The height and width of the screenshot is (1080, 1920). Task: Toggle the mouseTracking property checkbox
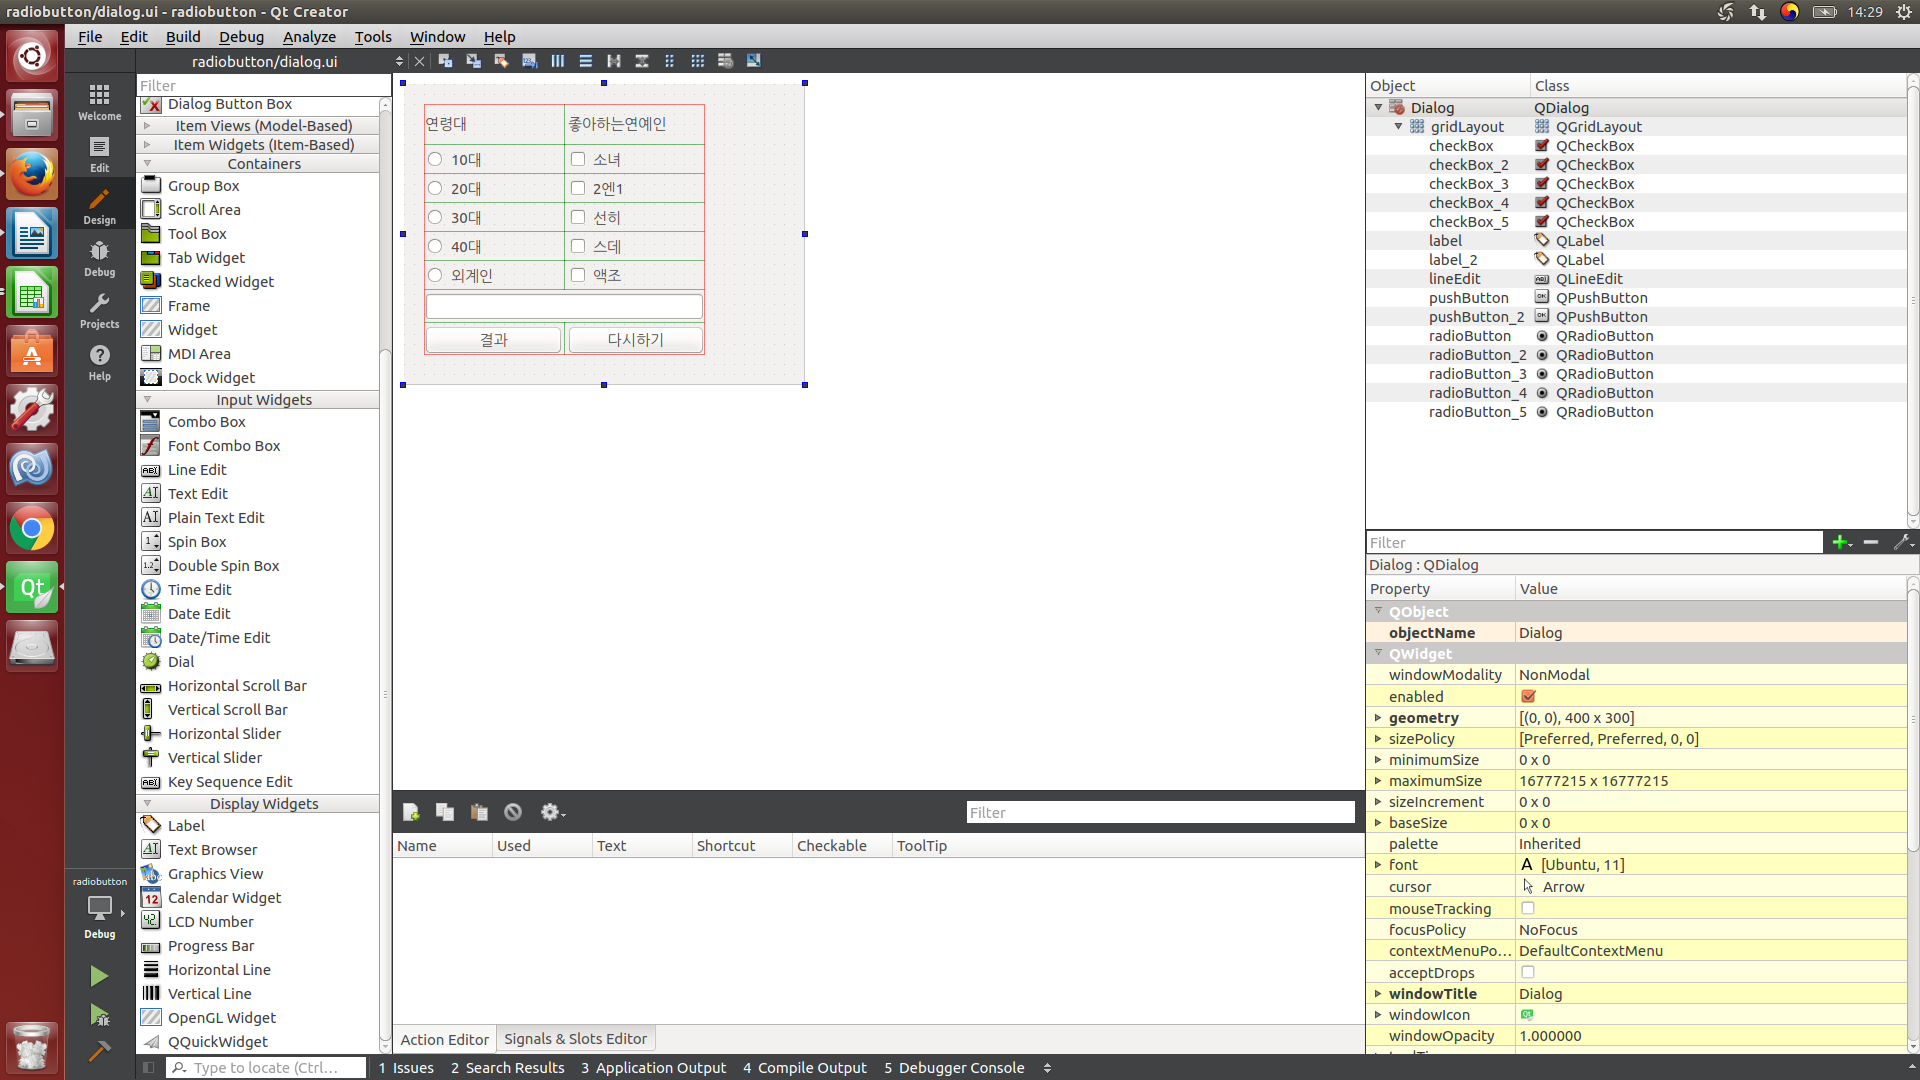point(1528,908)
